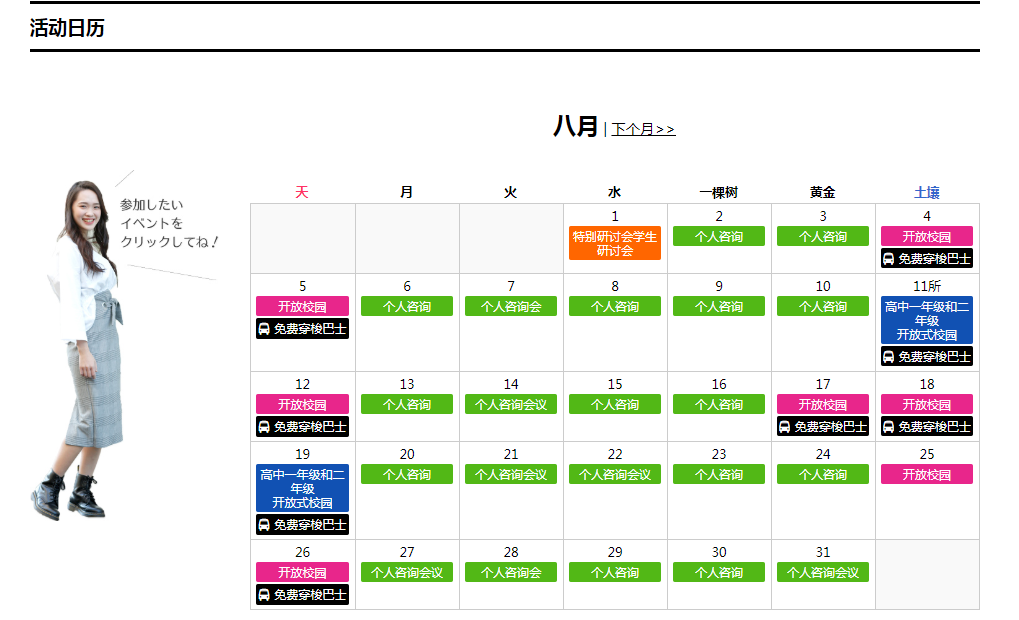
Task: Open pink 开放校园 event on August 4
Action: pyautogui.click(x=926, y=236)
